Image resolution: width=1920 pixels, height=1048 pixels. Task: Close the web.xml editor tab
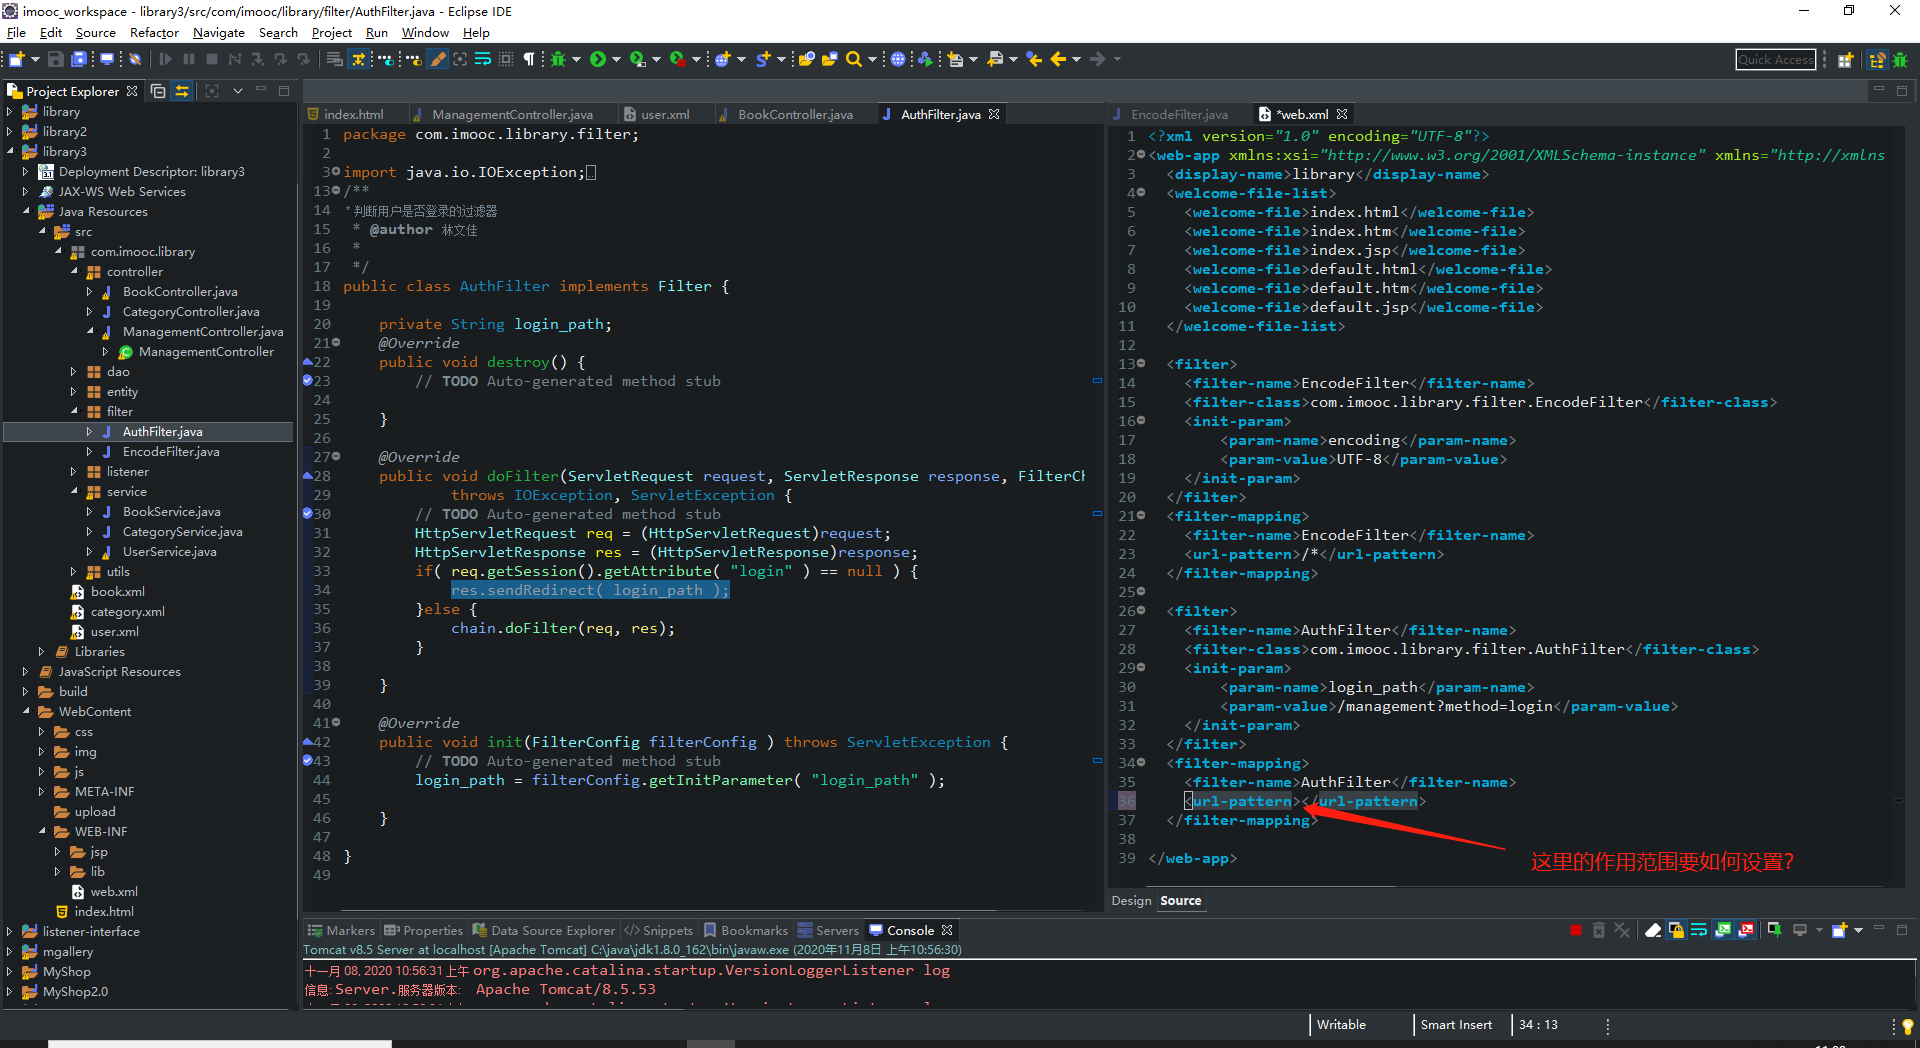1342,114
